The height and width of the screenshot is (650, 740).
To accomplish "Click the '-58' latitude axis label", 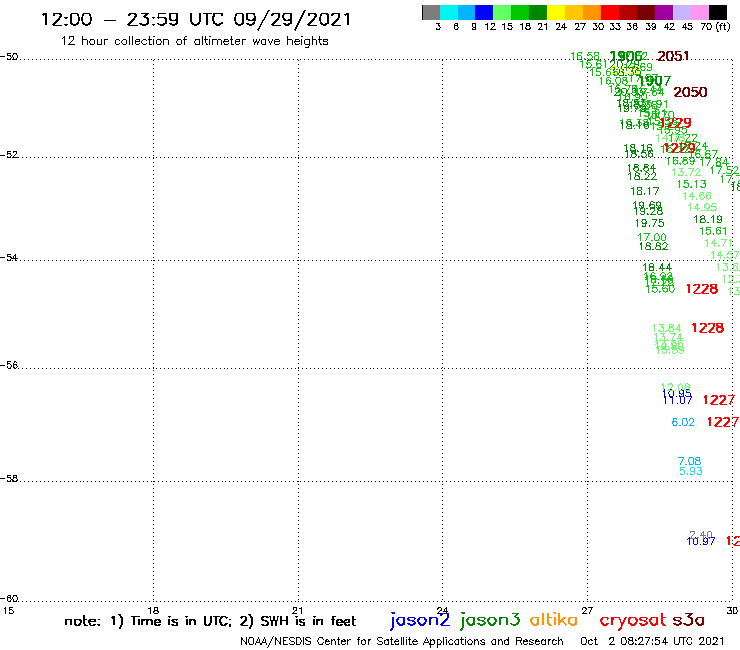I will (9, 478).
